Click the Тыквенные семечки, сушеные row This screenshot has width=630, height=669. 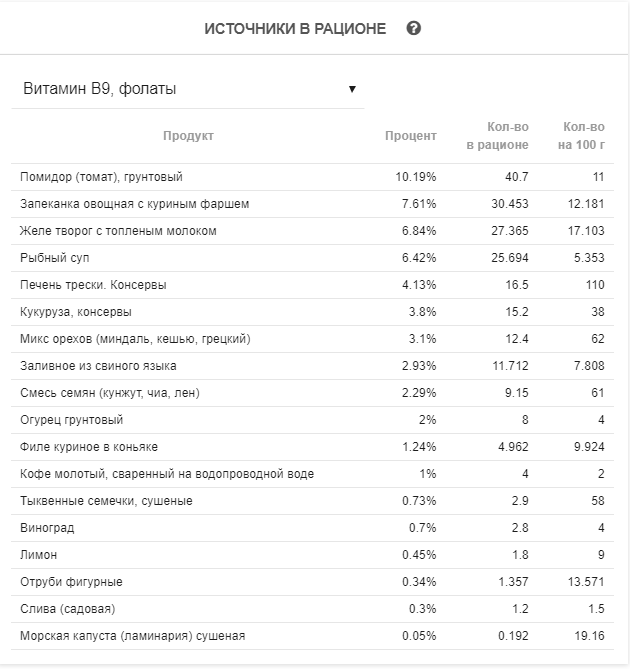106,501
